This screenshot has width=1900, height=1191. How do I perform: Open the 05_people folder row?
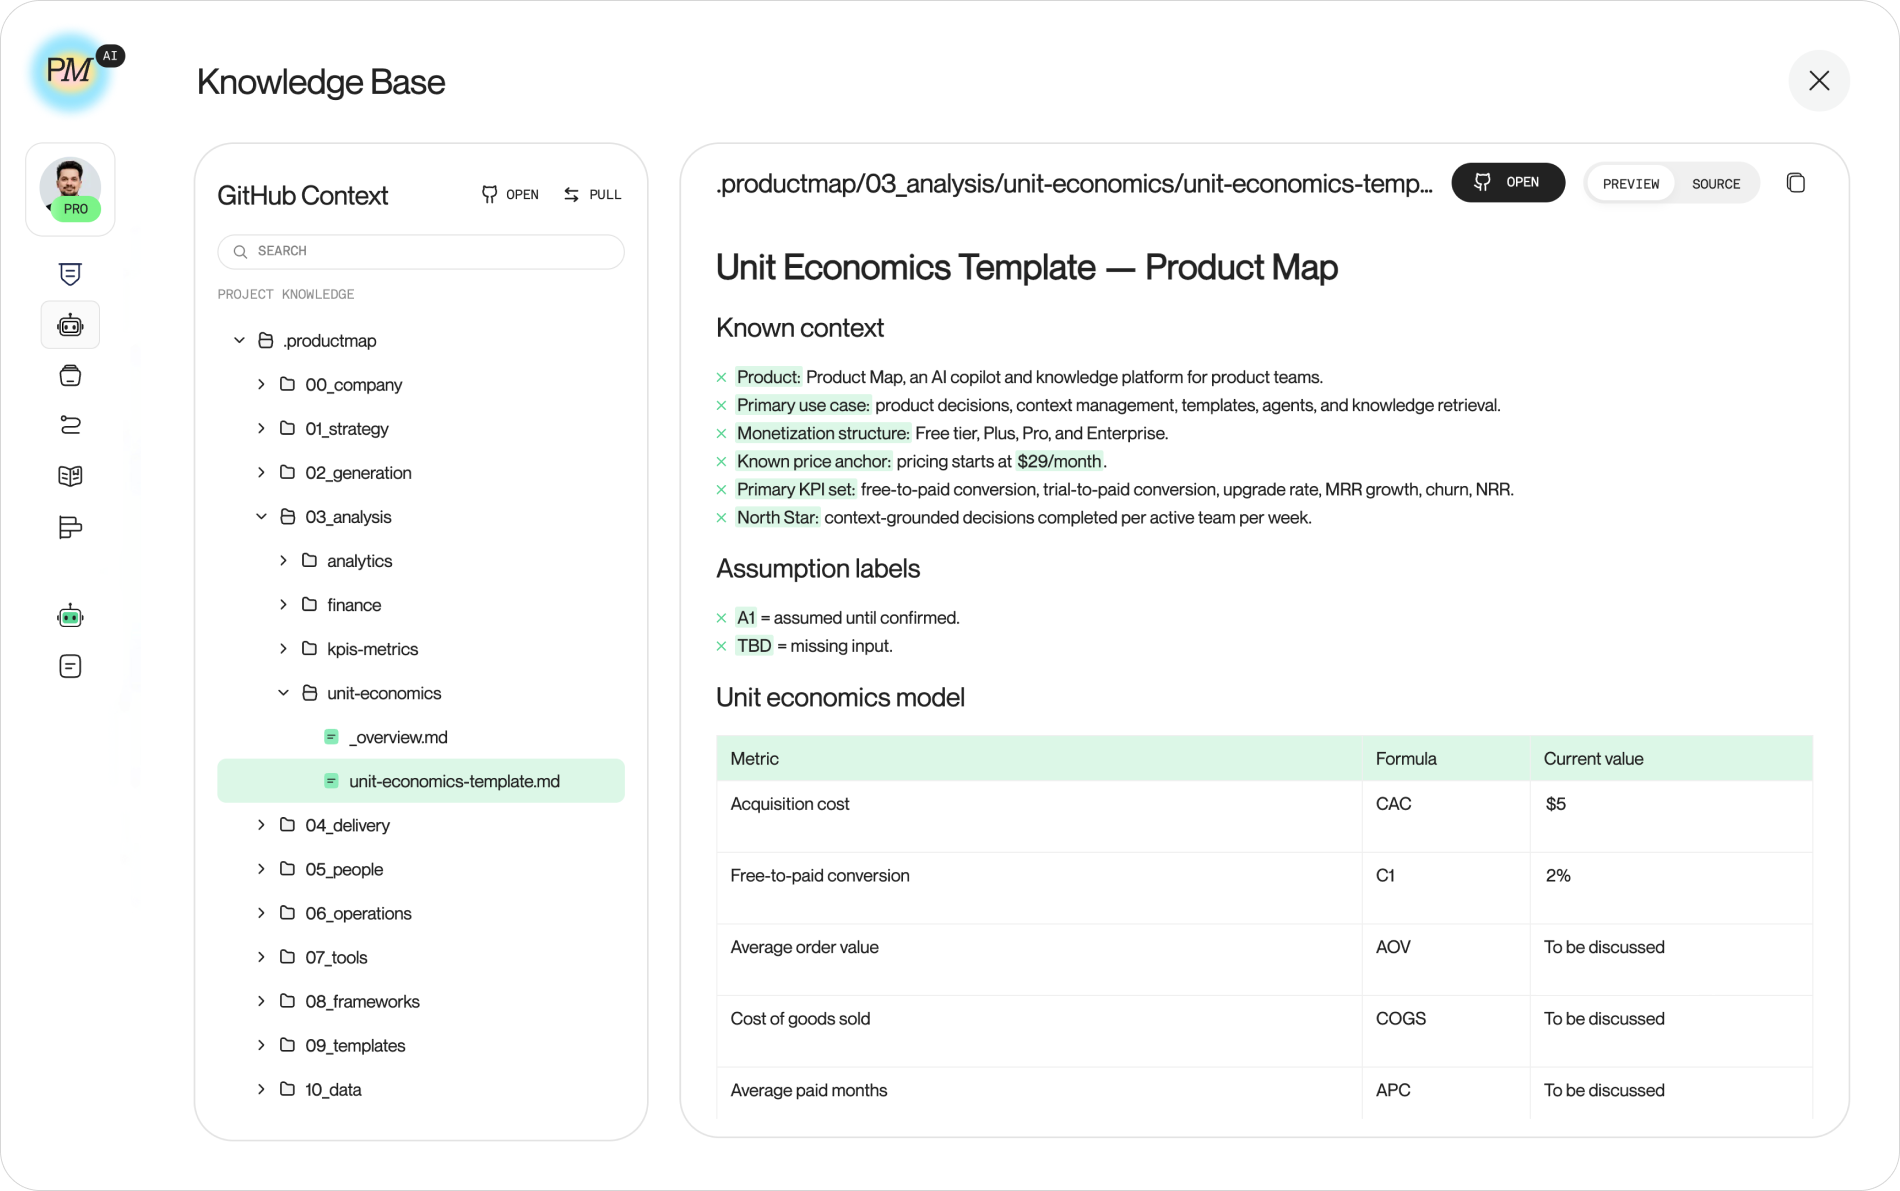pos(421,869)
